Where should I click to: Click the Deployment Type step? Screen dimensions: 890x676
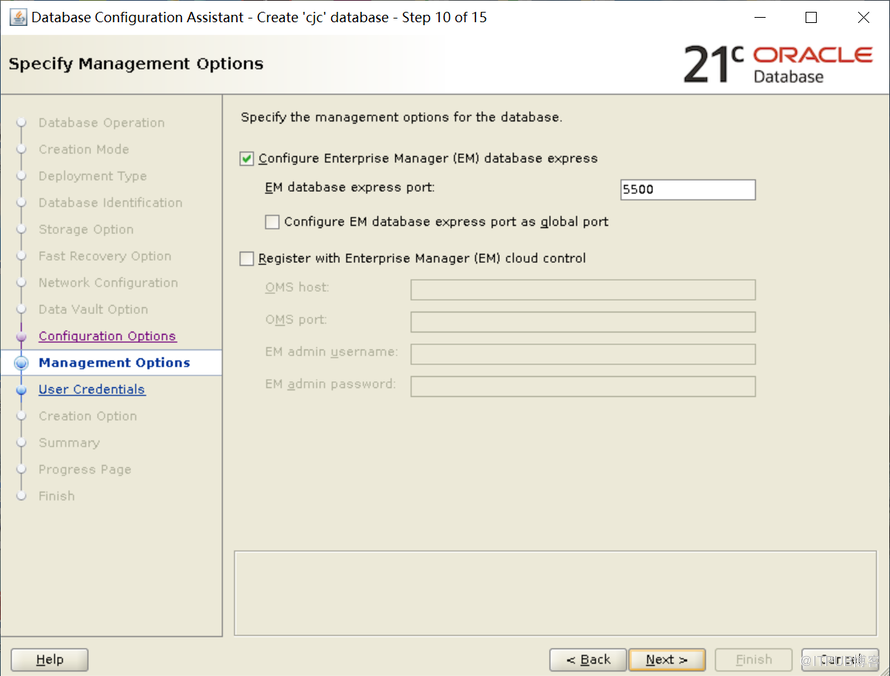[x=93, y=176]
